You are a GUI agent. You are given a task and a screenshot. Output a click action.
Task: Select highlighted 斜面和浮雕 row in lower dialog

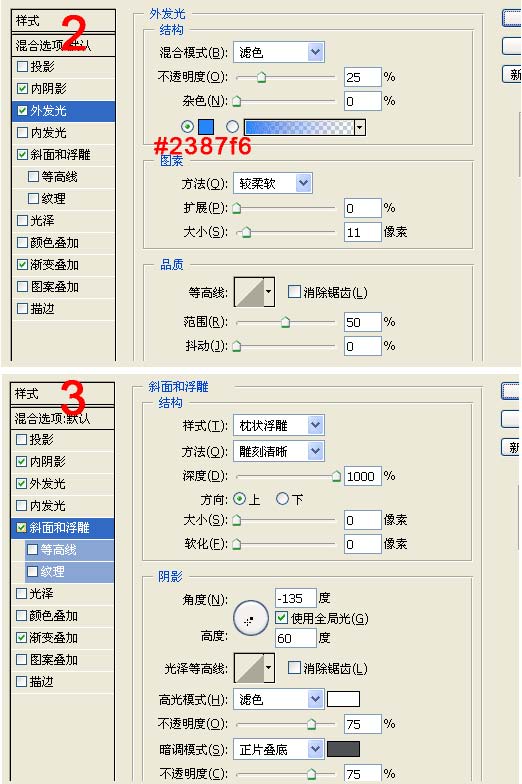(62, 528)
